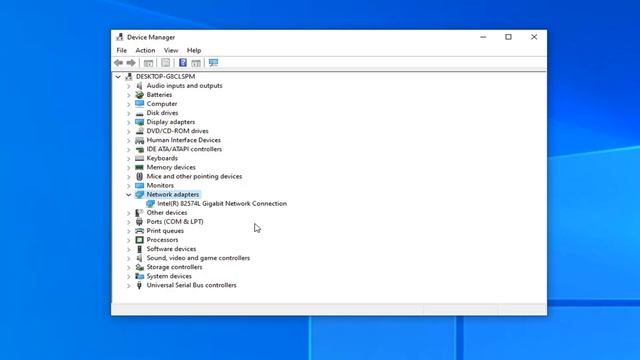
Task: Click the Monitors category icon
Action: pyautogui.click(x=139, y=185)
